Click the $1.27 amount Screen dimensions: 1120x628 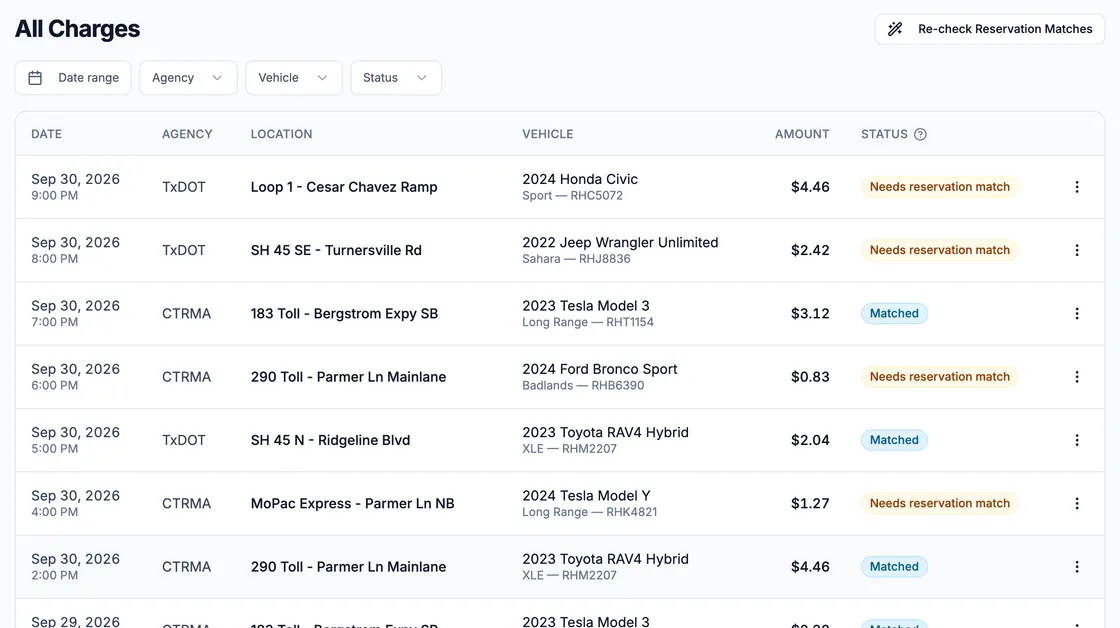coord(810,504)
